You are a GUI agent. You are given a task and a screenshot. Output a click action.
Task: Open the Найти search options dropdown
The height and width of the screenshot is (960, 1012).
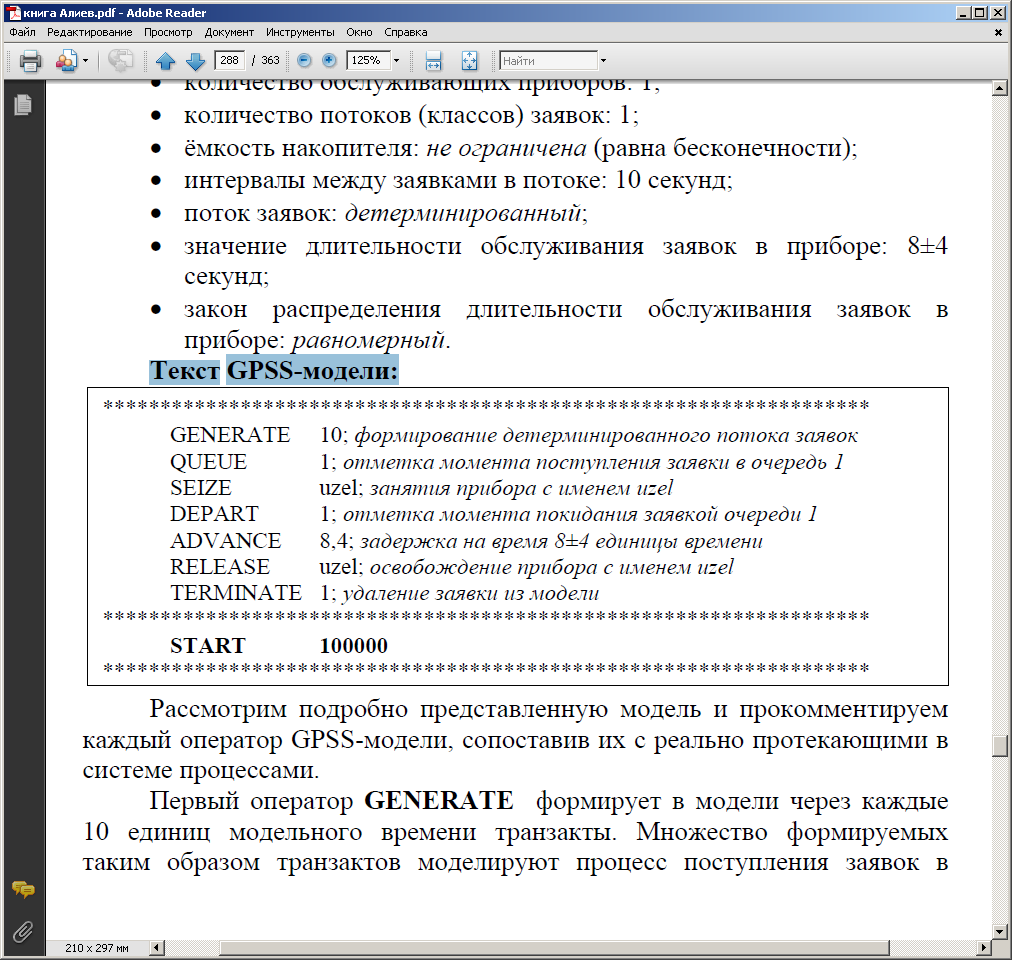click(603, 61)
